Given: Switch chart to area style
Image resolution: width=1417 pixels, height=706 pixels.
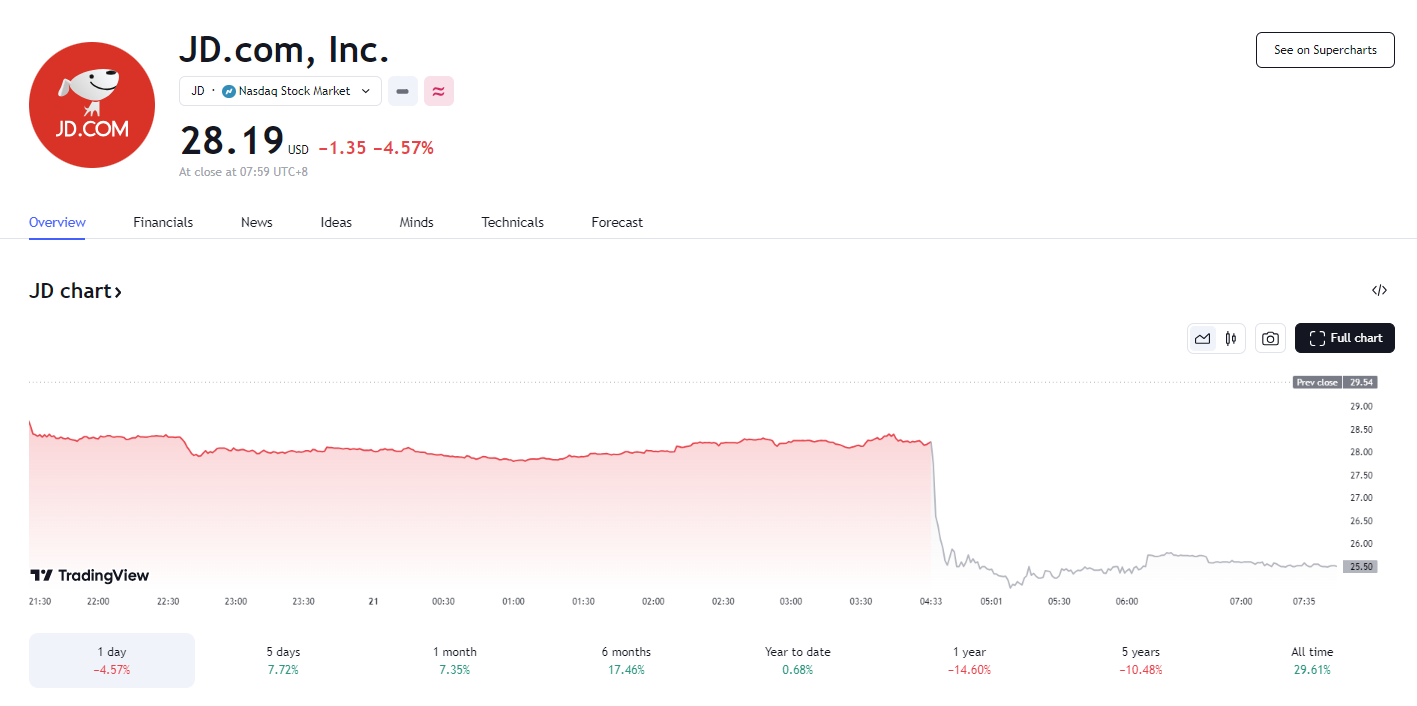Looking at the screenshot, I should coord(1202,339).
